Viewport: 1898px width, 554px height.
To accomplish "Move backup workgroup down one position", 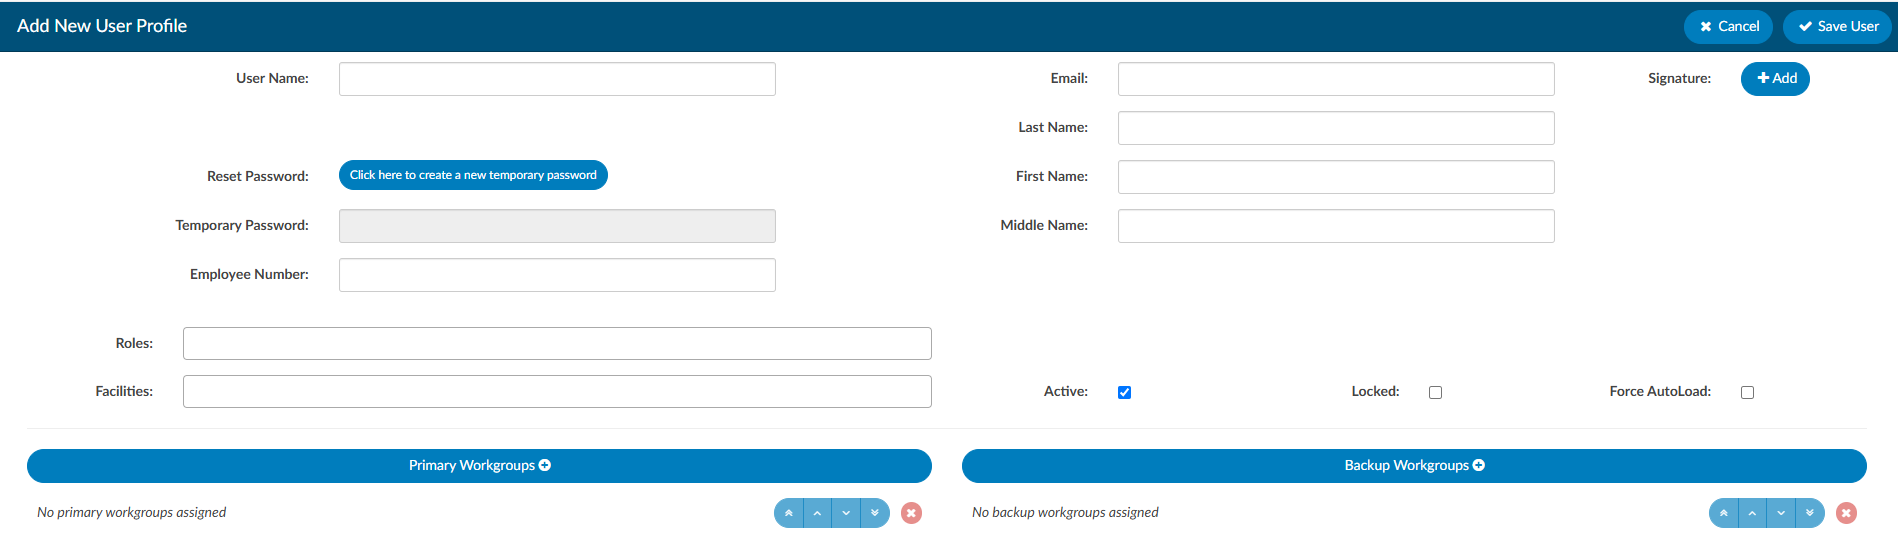I will click(x=1781, y=513).
